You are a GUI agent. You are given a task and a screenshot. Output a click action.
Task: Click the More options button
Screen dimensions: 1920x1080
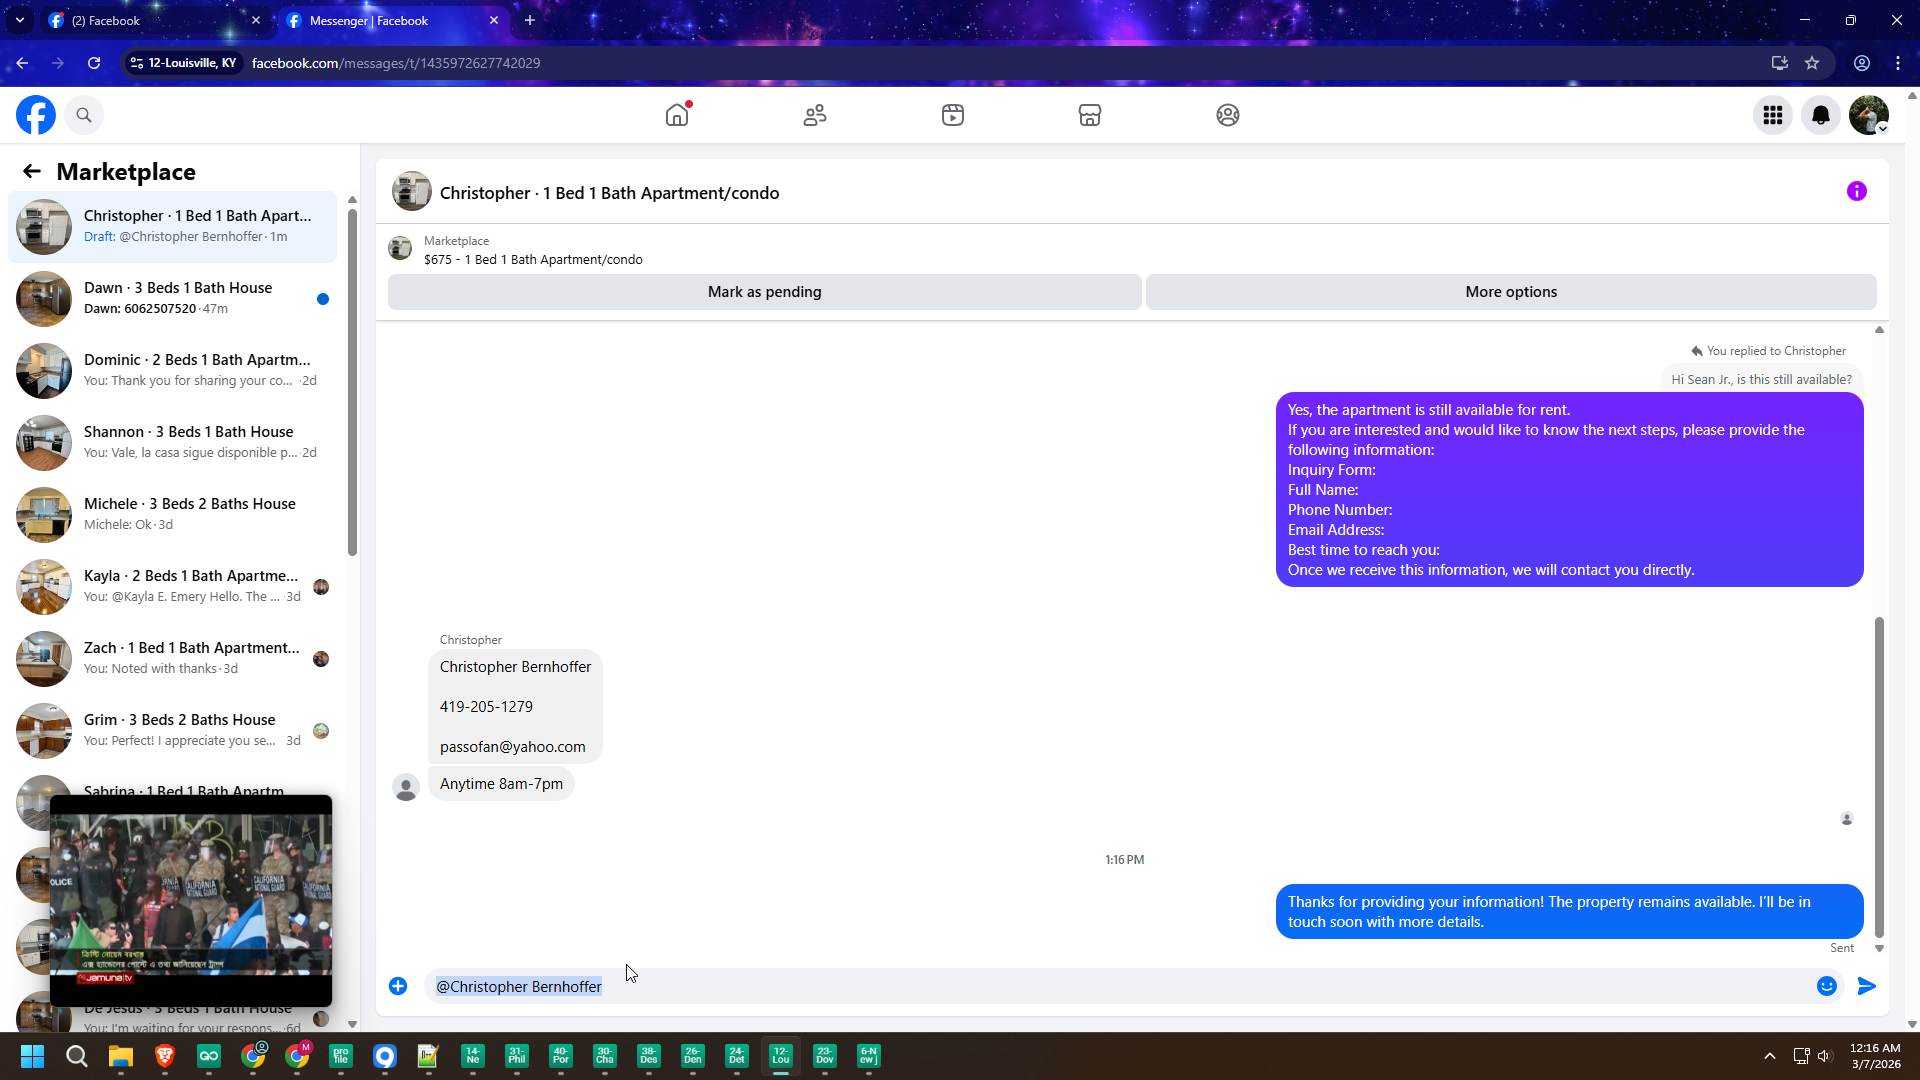(x=1510, y=292)
